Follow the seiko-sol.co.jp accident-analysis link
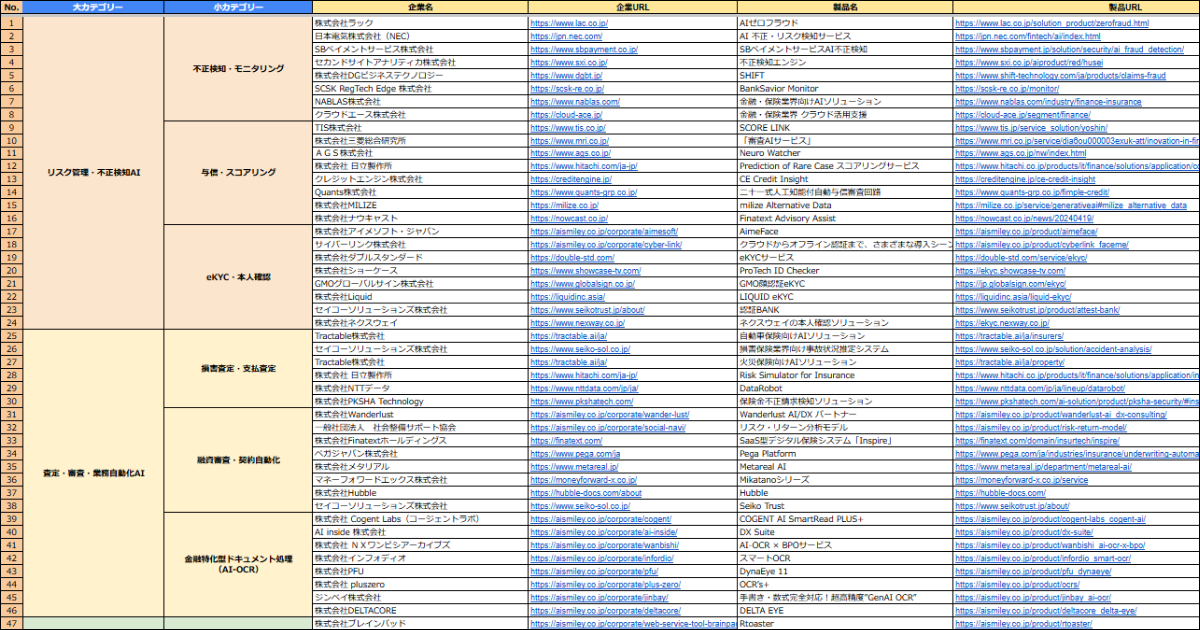The image size is (1200, 630). point(1054,349)
